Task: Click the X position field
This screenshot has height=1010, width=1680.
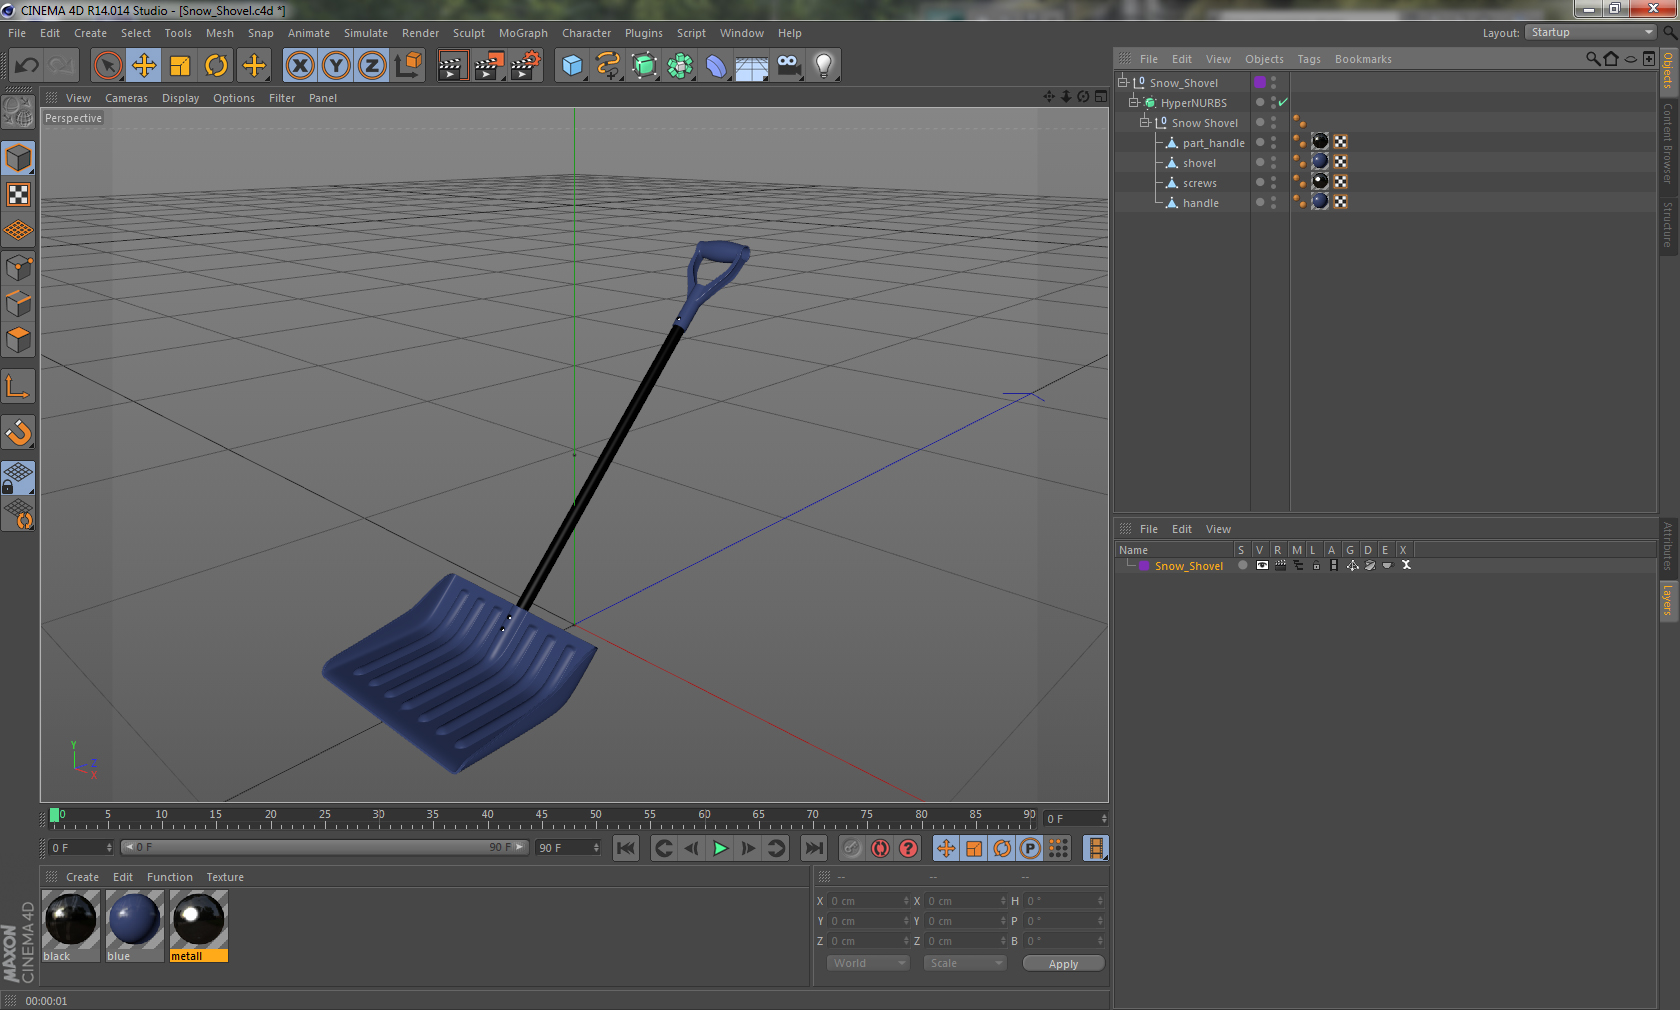Action: click(x=868, y=901)
